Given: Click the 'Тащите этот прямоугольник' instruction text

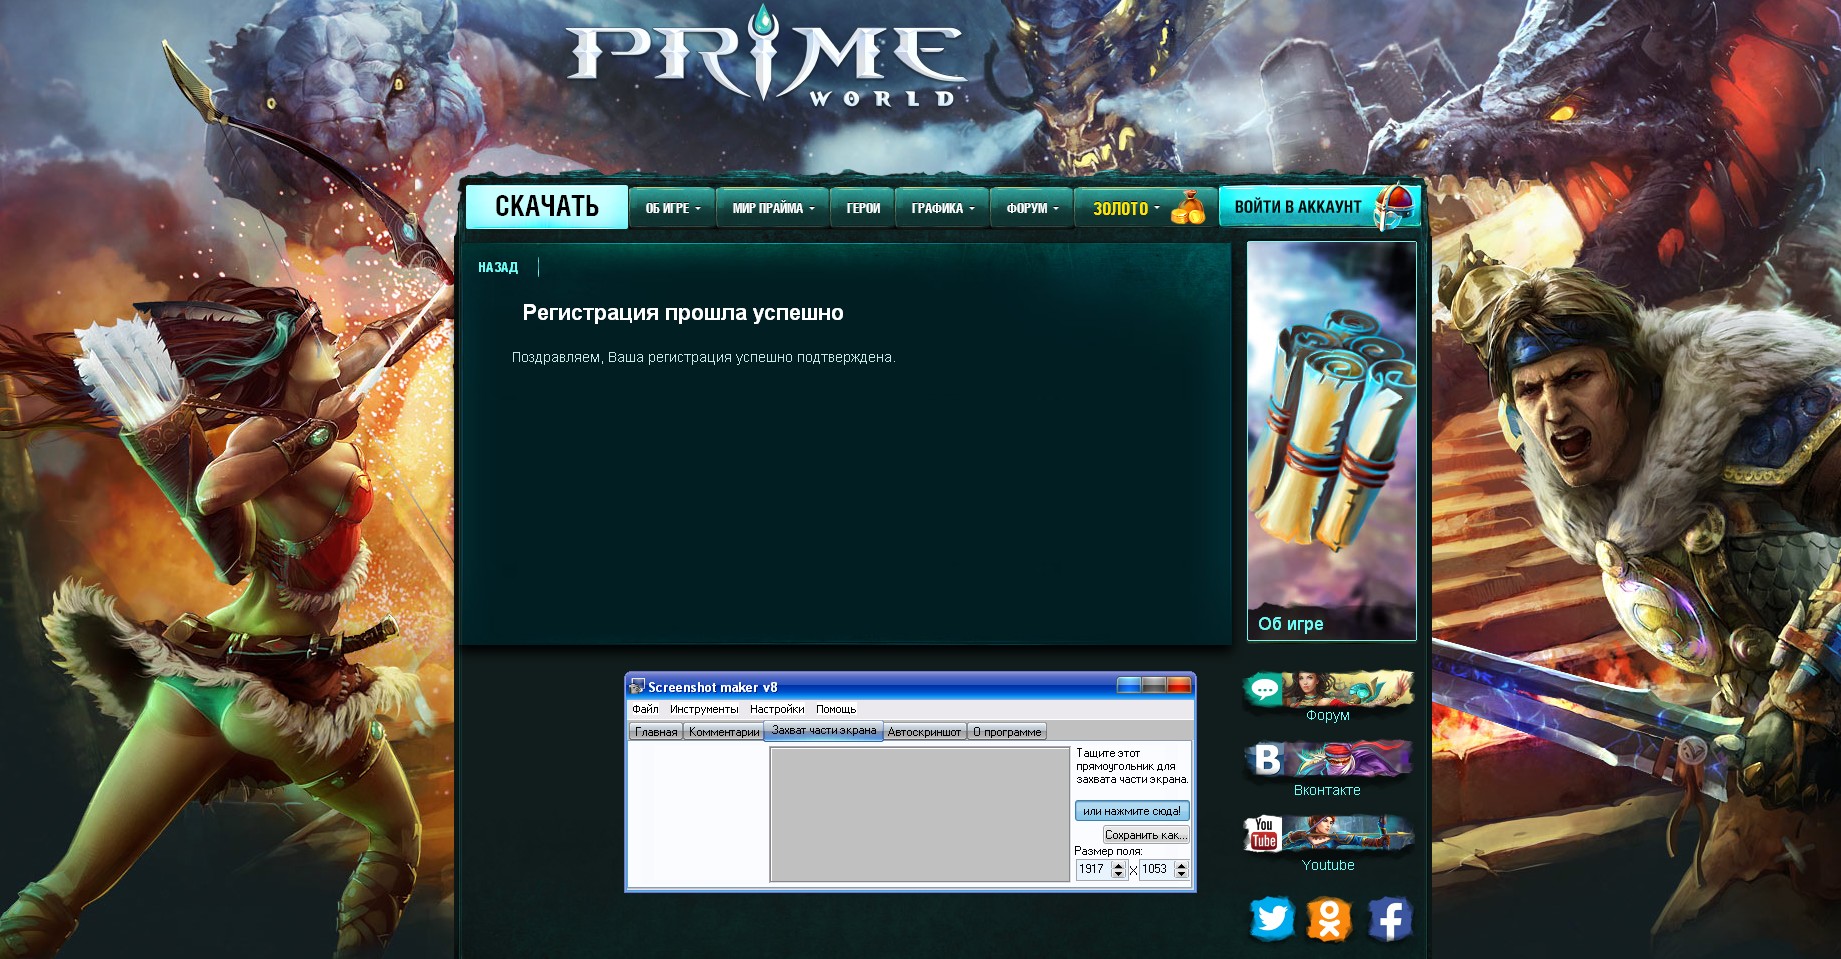Looking at the screenshot, I should coord(1132,766).
